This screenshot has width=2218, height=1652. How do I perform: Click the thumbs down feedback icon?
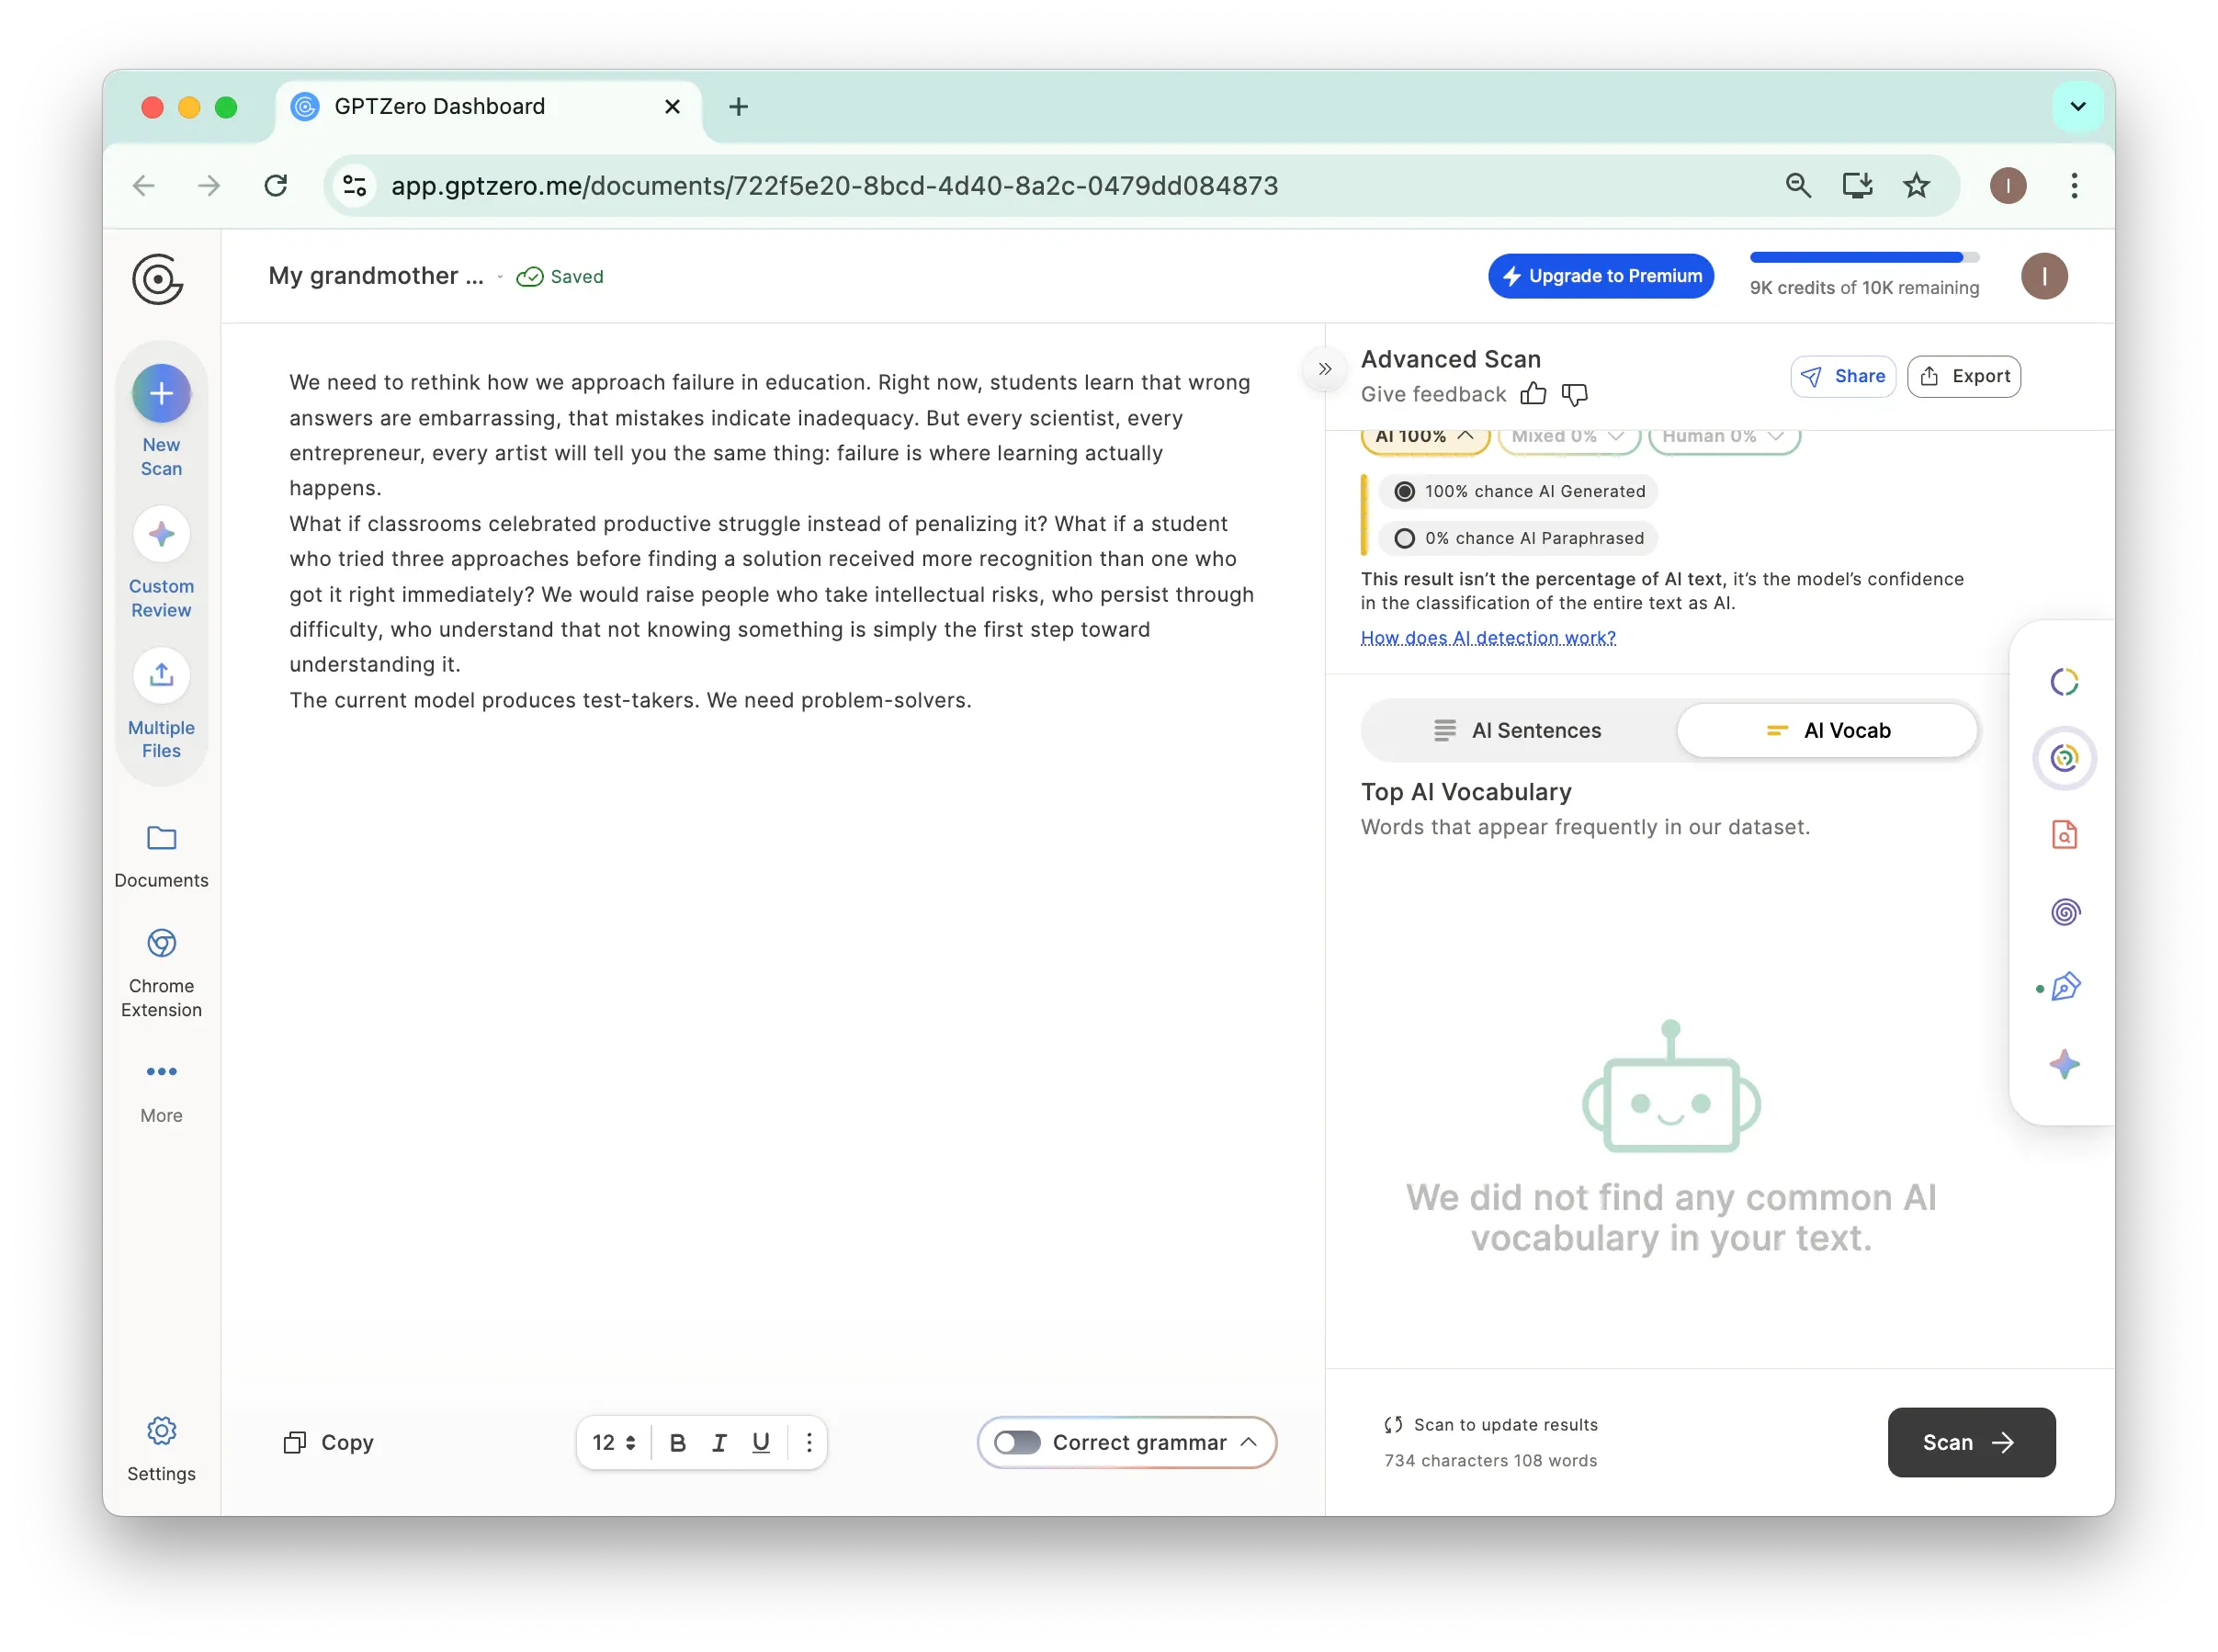click(x=1574, y=394)
